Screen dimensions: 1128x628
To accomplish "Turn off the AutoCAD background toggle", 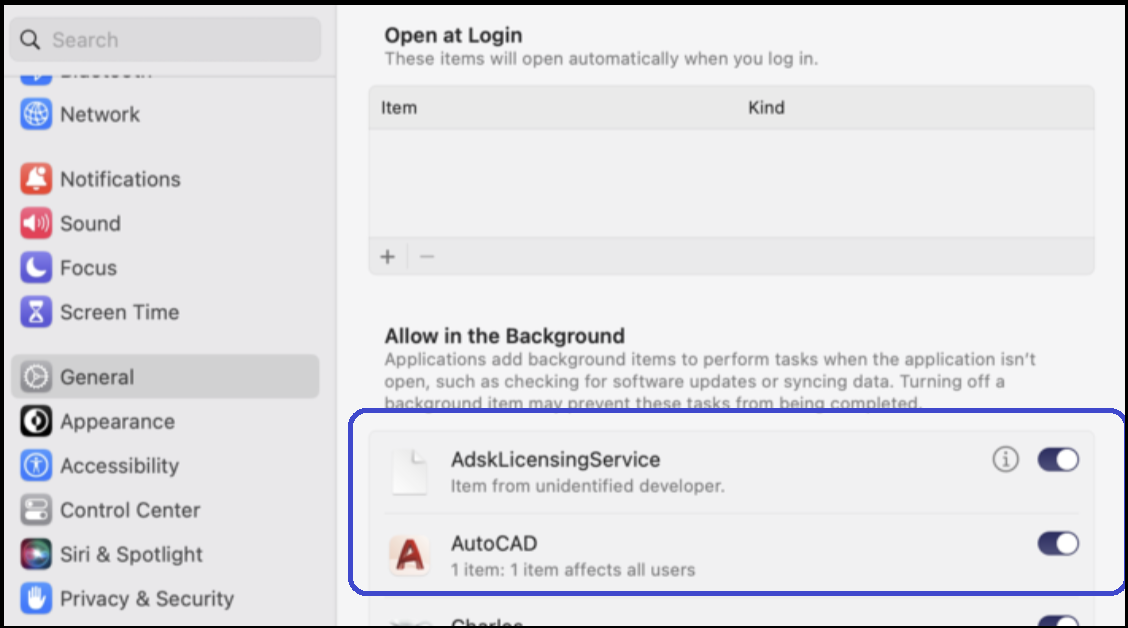I will point(1057,543).
